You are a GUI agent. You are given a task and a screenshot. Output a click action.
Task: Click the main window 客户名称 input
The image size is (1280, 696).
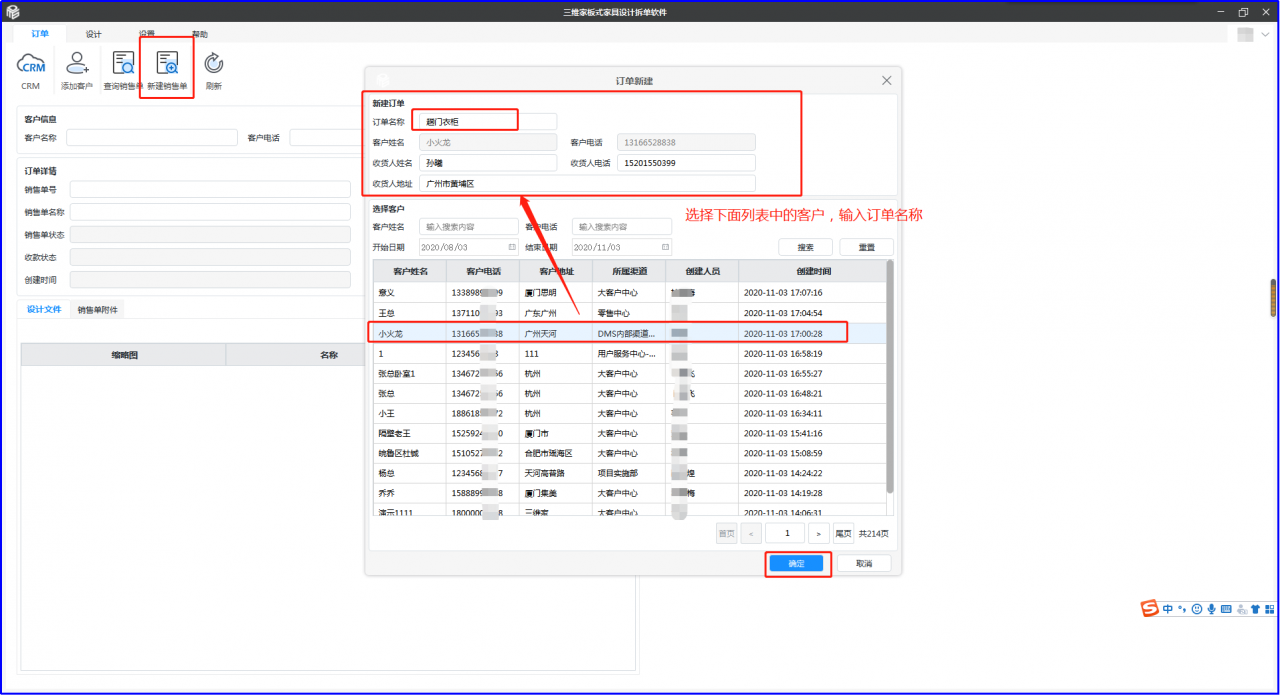coord(152,138)
